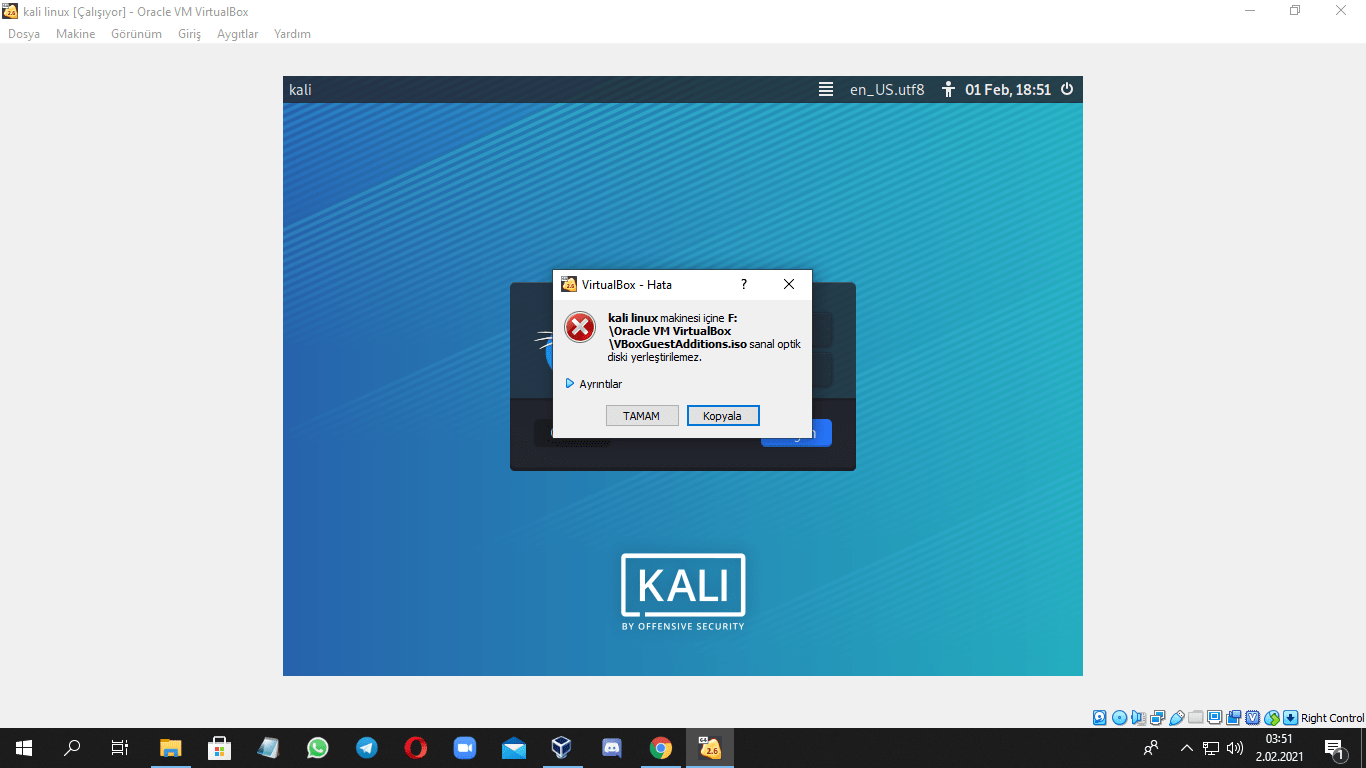
Task: Click the Kopyala button
Action: (723, 416)
